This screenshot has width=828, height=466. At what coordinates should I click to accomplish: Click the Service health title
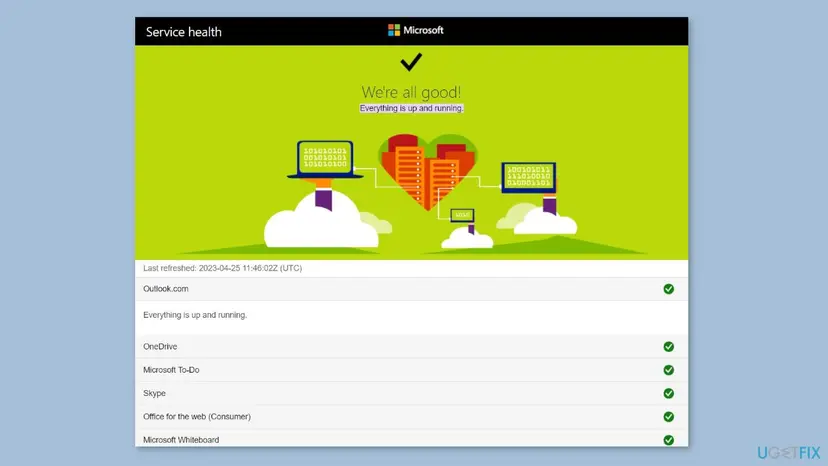184,32
